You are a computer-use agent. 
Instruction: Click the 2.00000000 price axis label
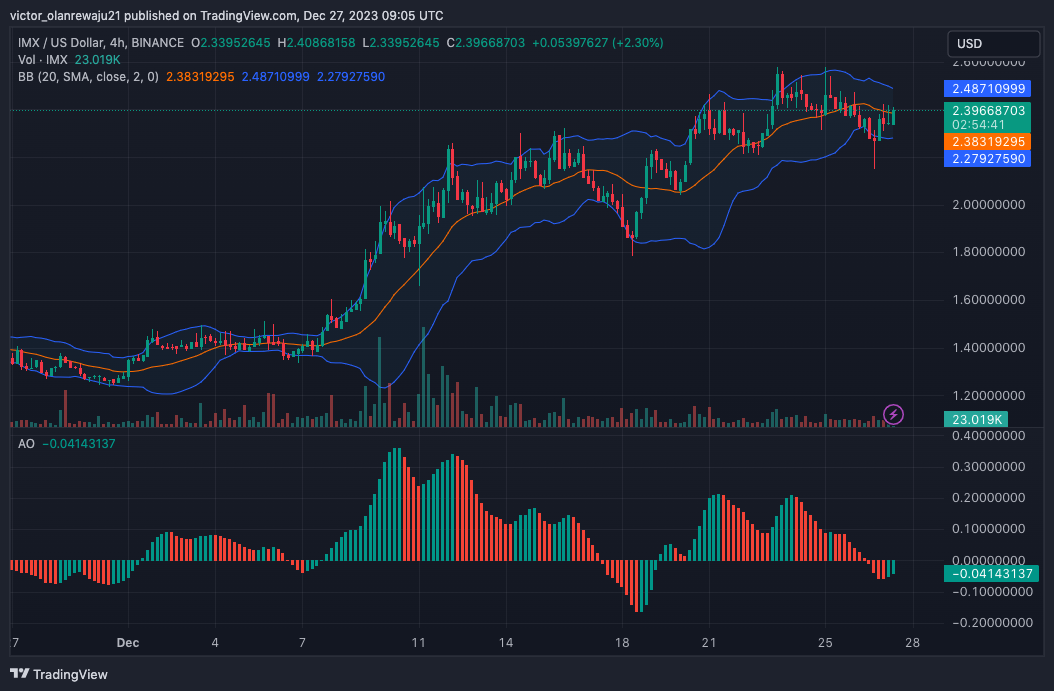click(988, 204)
